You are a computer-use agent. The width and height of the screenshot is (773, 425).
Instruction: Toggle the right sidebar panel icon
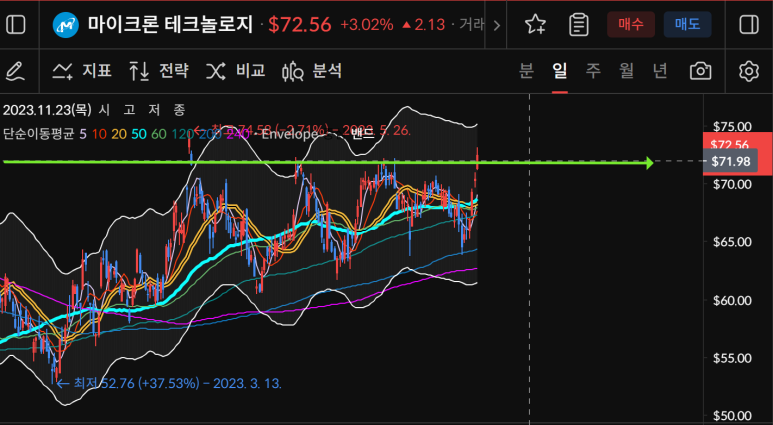tap(749, 25)
